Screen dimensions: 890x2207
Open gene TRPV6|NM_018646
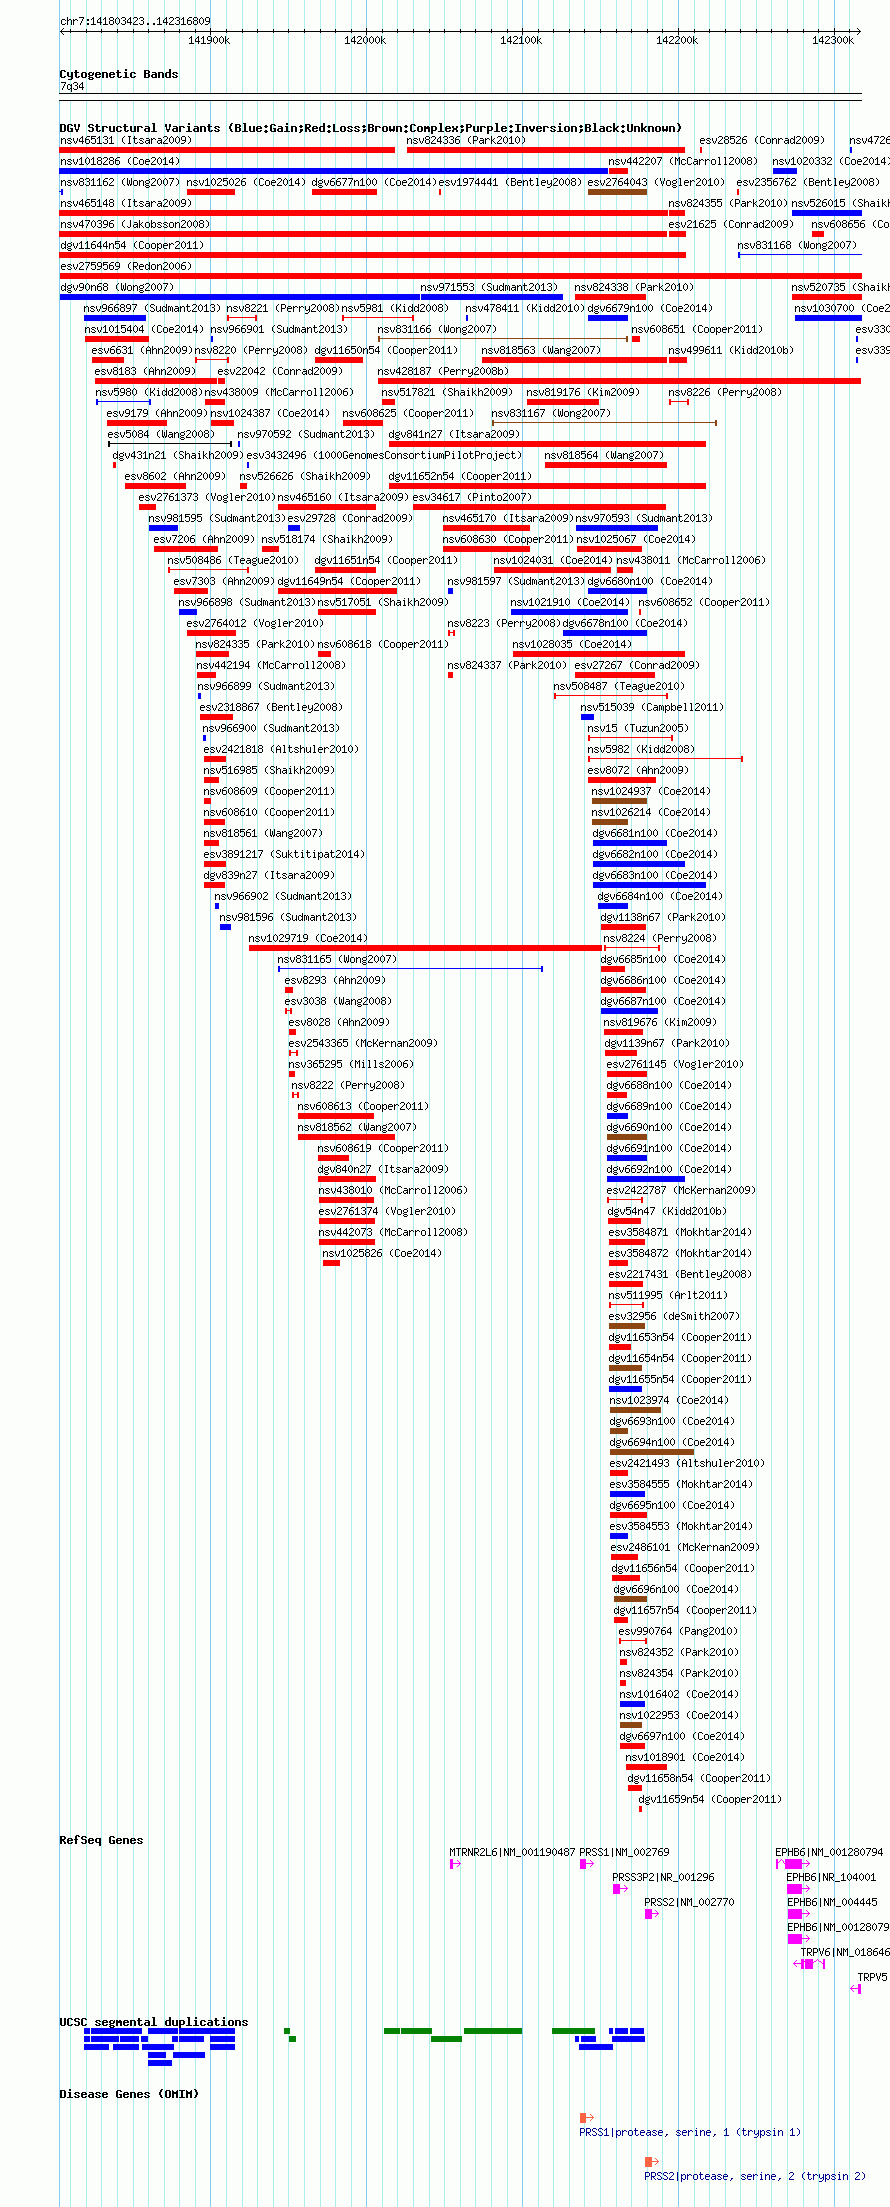point(844,1952)
